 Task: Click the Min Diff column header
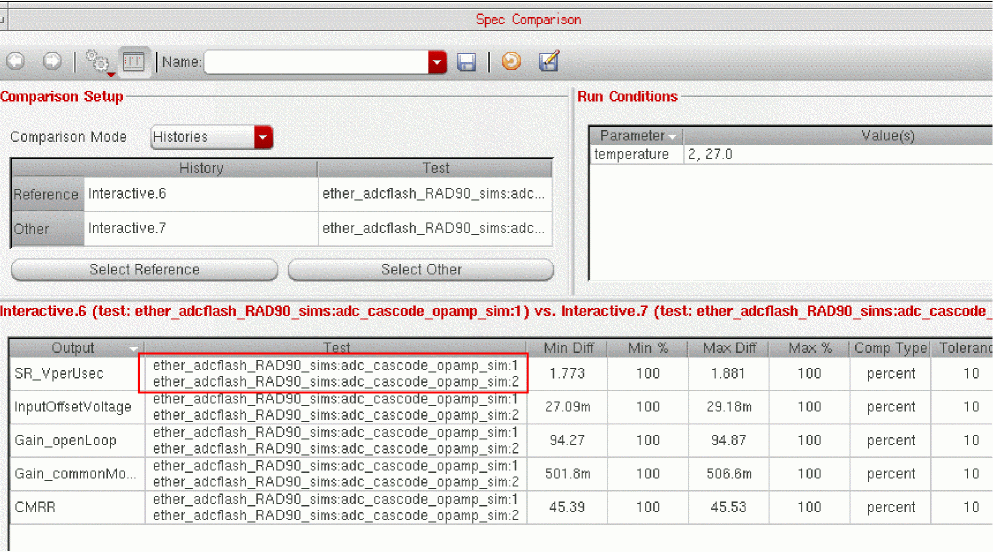[x=568, y=348]
